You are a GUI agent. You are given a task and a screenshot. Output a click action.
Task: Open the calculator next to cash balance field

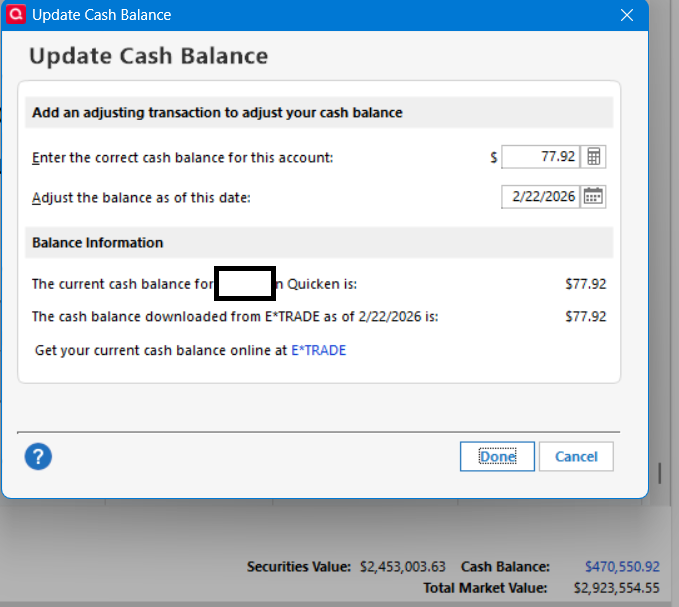click(x=593, y=157)
